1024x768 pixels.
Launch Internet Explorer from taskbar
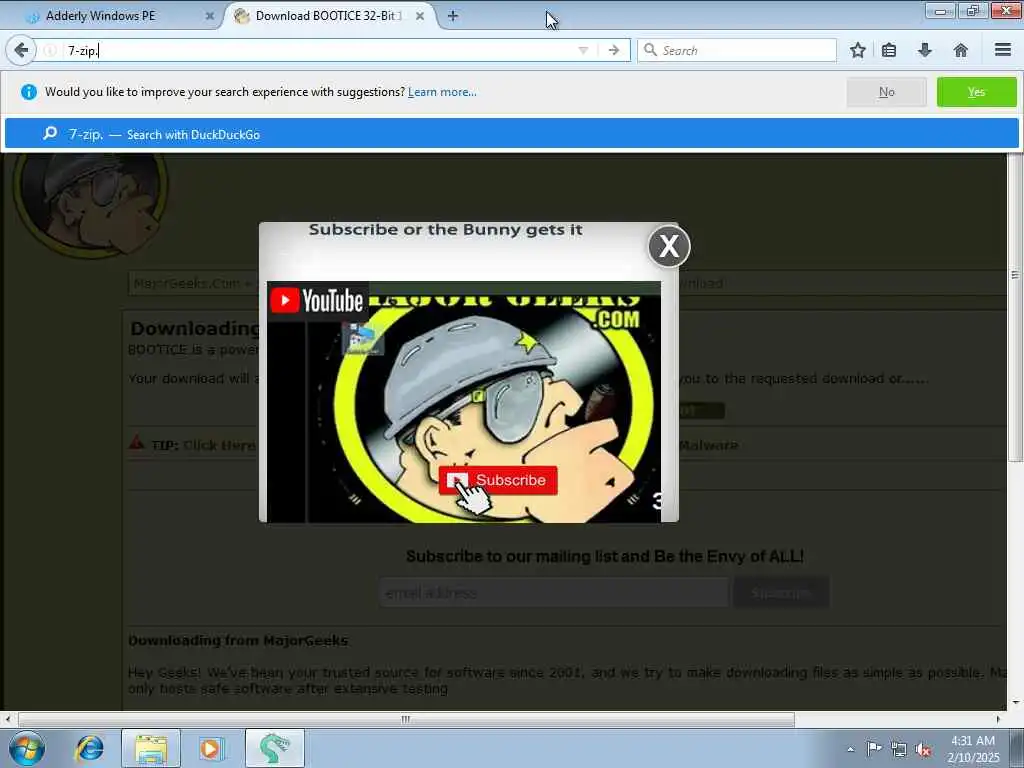90,748
